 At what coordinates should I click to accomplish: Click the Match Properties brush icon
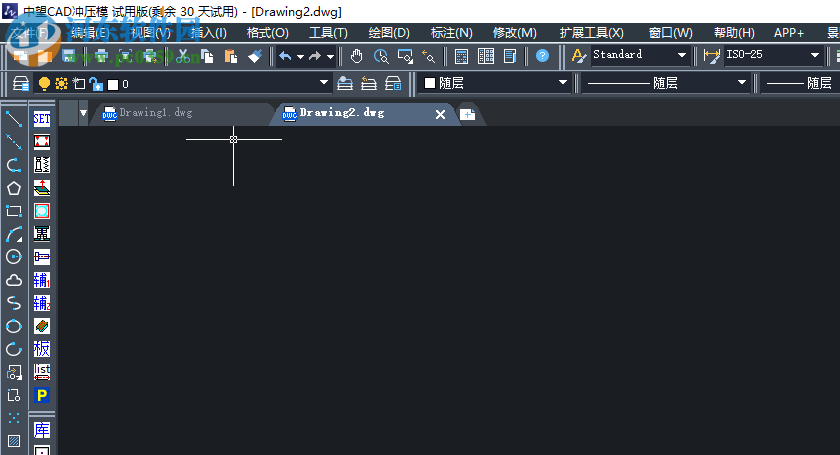[x=255, y=56]
